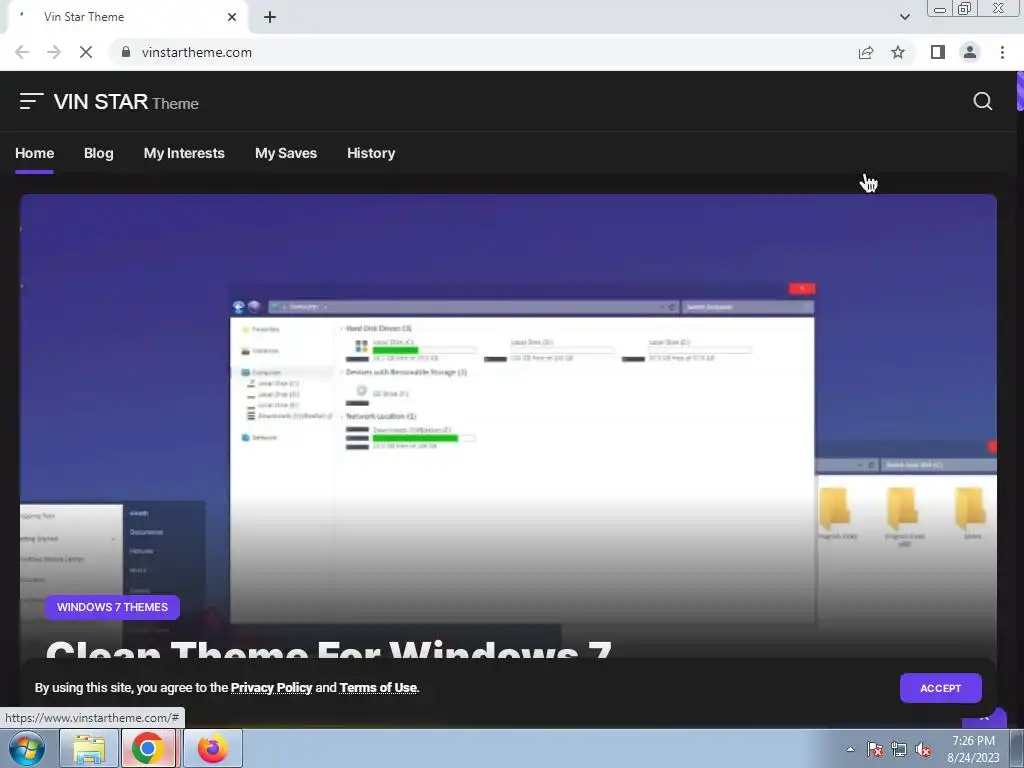Click the address bar showing vinstartheme.com
The image size is (1024, 768).
coord(483,52)
